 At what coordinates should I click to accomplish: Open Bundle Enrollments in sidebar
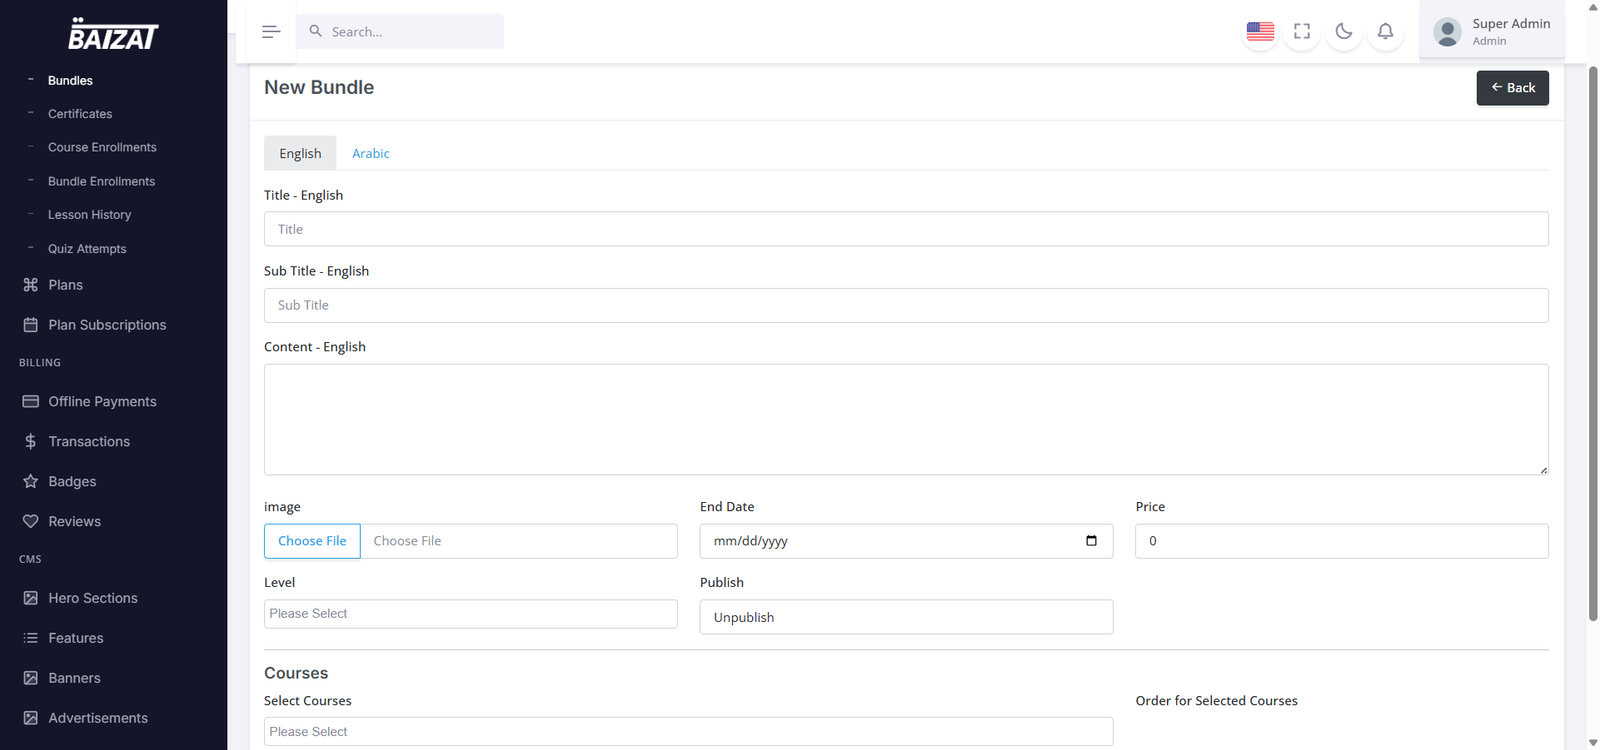point(101,182)
